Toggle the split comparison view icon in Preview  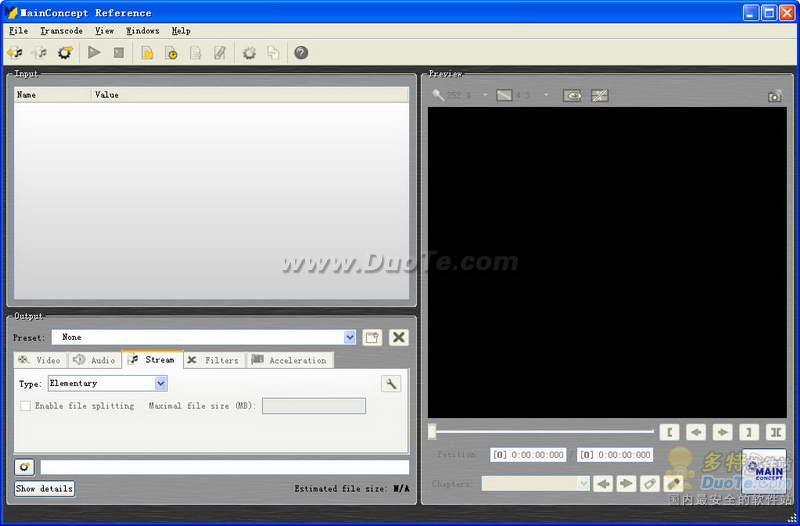(599, 95)
